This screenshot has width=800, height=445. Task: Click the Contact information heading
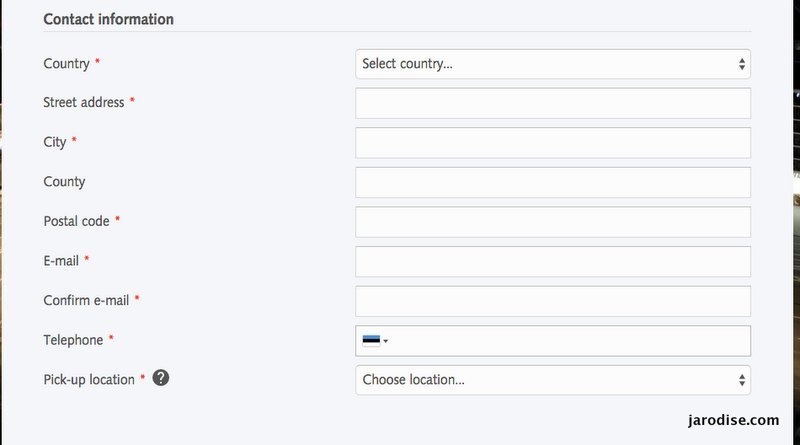pyautogui.click(x=108, y=19)
